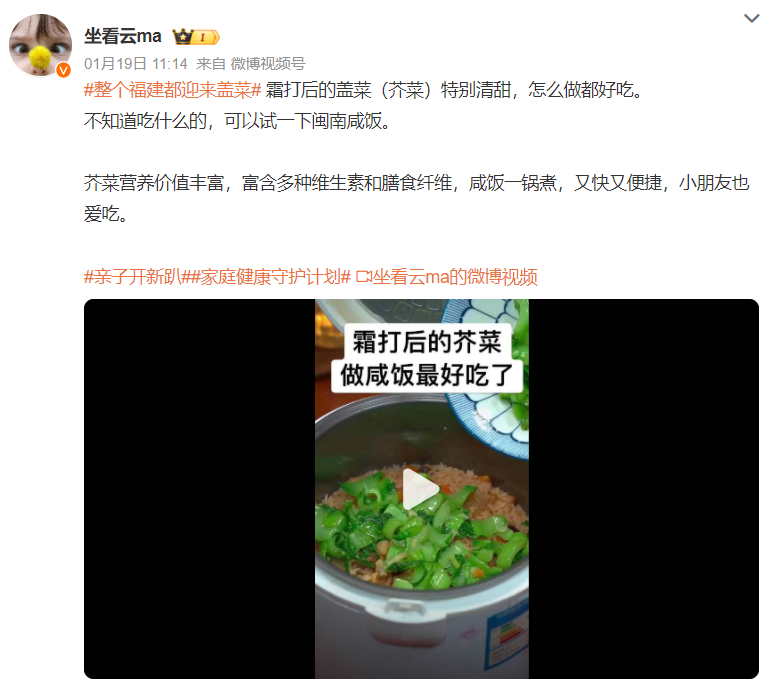The height and width of the screenshot is (691, 777).
Task: Click the black area left of video
Action: point(199,489)
